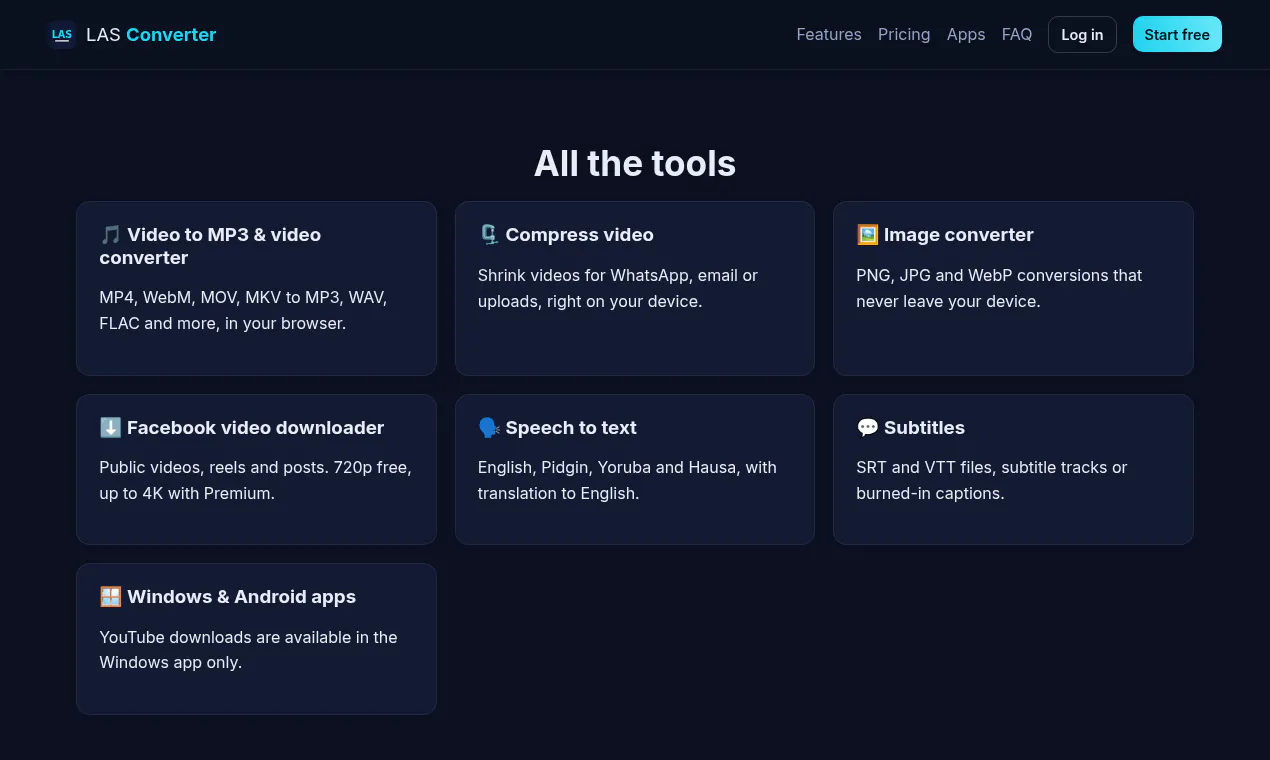Image resolution: width=1270 pixels, height=760 pixels.
Task: Click the text 'Public videos, reels and posts. 720p free'
Action: 255,467
